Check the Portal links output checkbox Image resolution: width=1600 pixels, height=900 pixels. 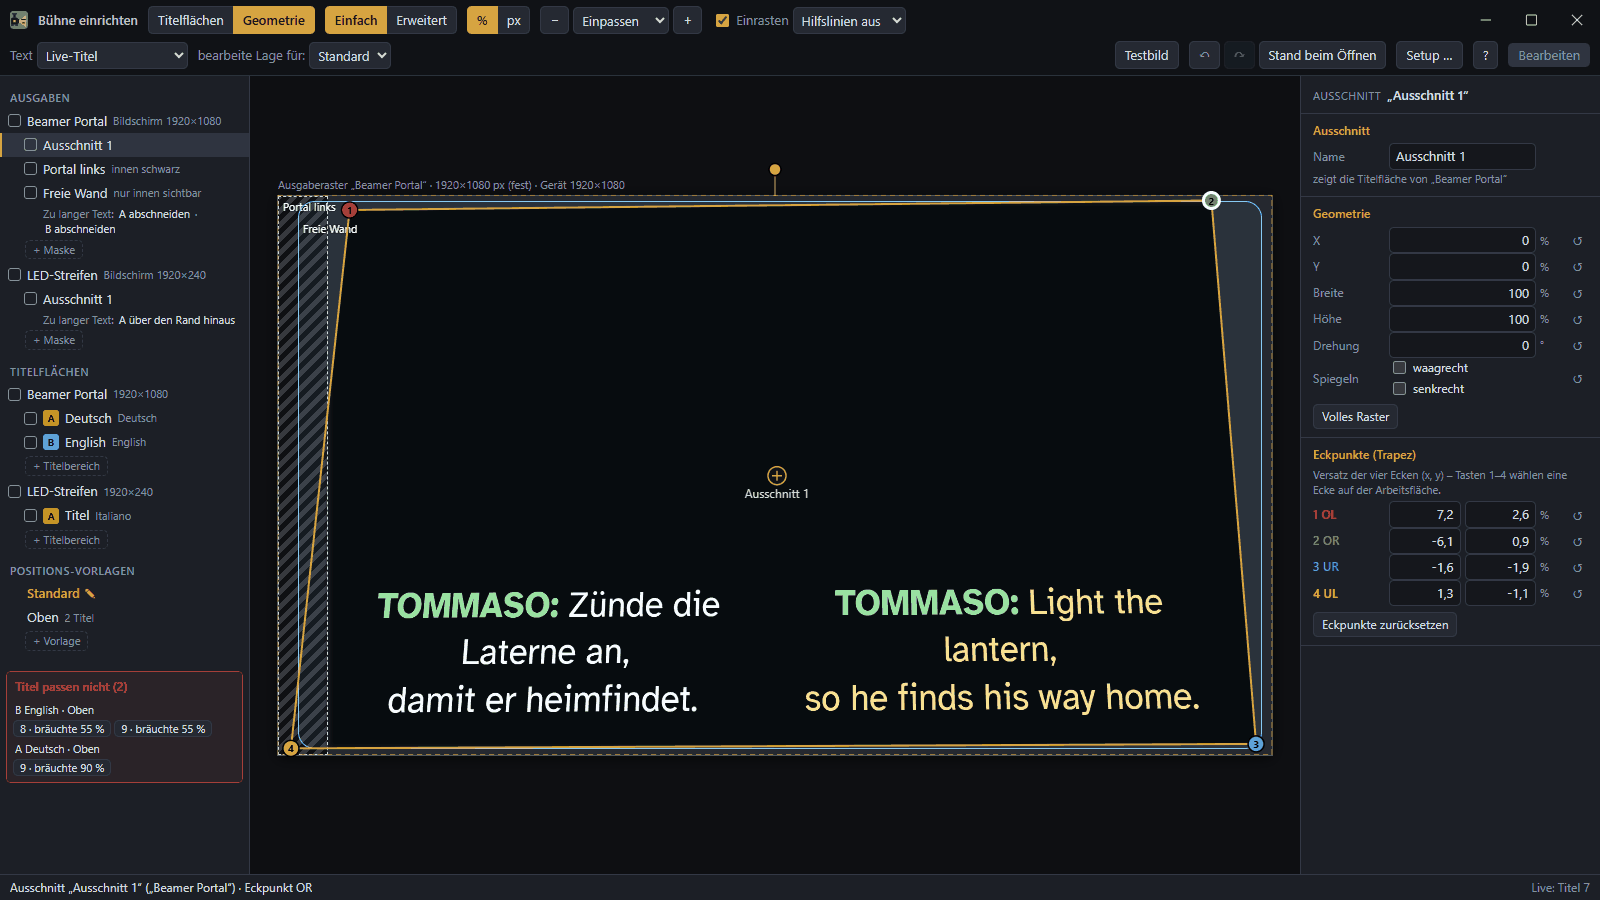31,169
